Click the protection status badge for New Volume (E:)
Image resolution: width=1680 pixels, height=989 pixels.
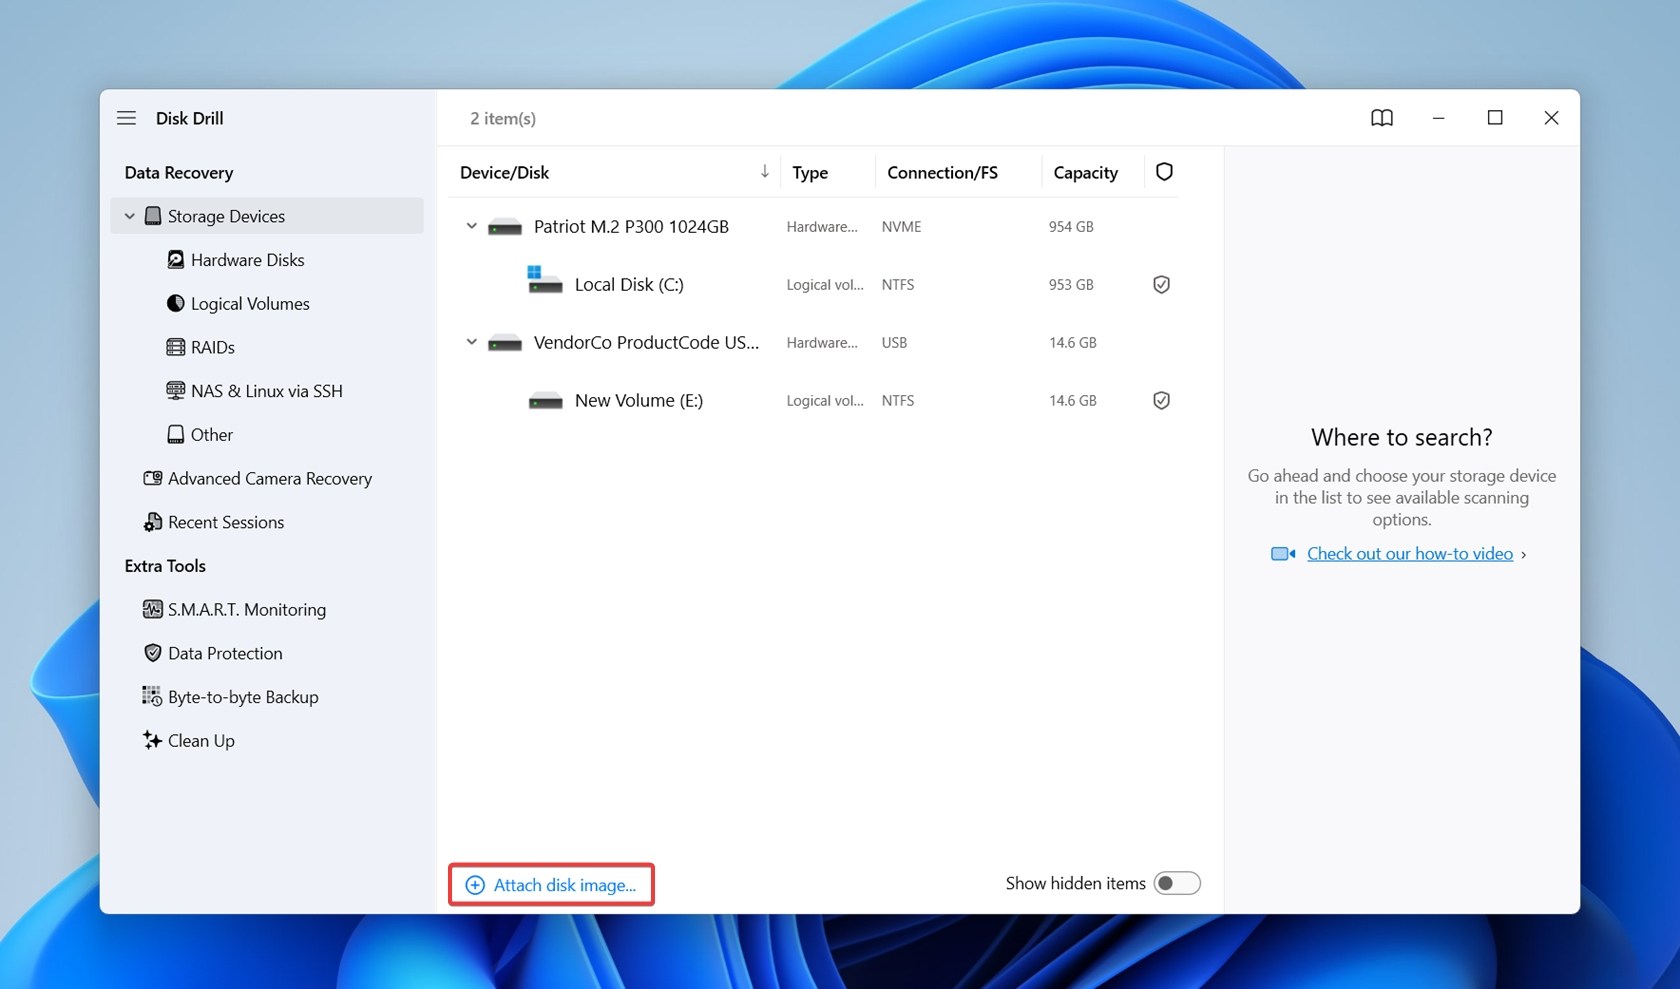point(1161,400)
